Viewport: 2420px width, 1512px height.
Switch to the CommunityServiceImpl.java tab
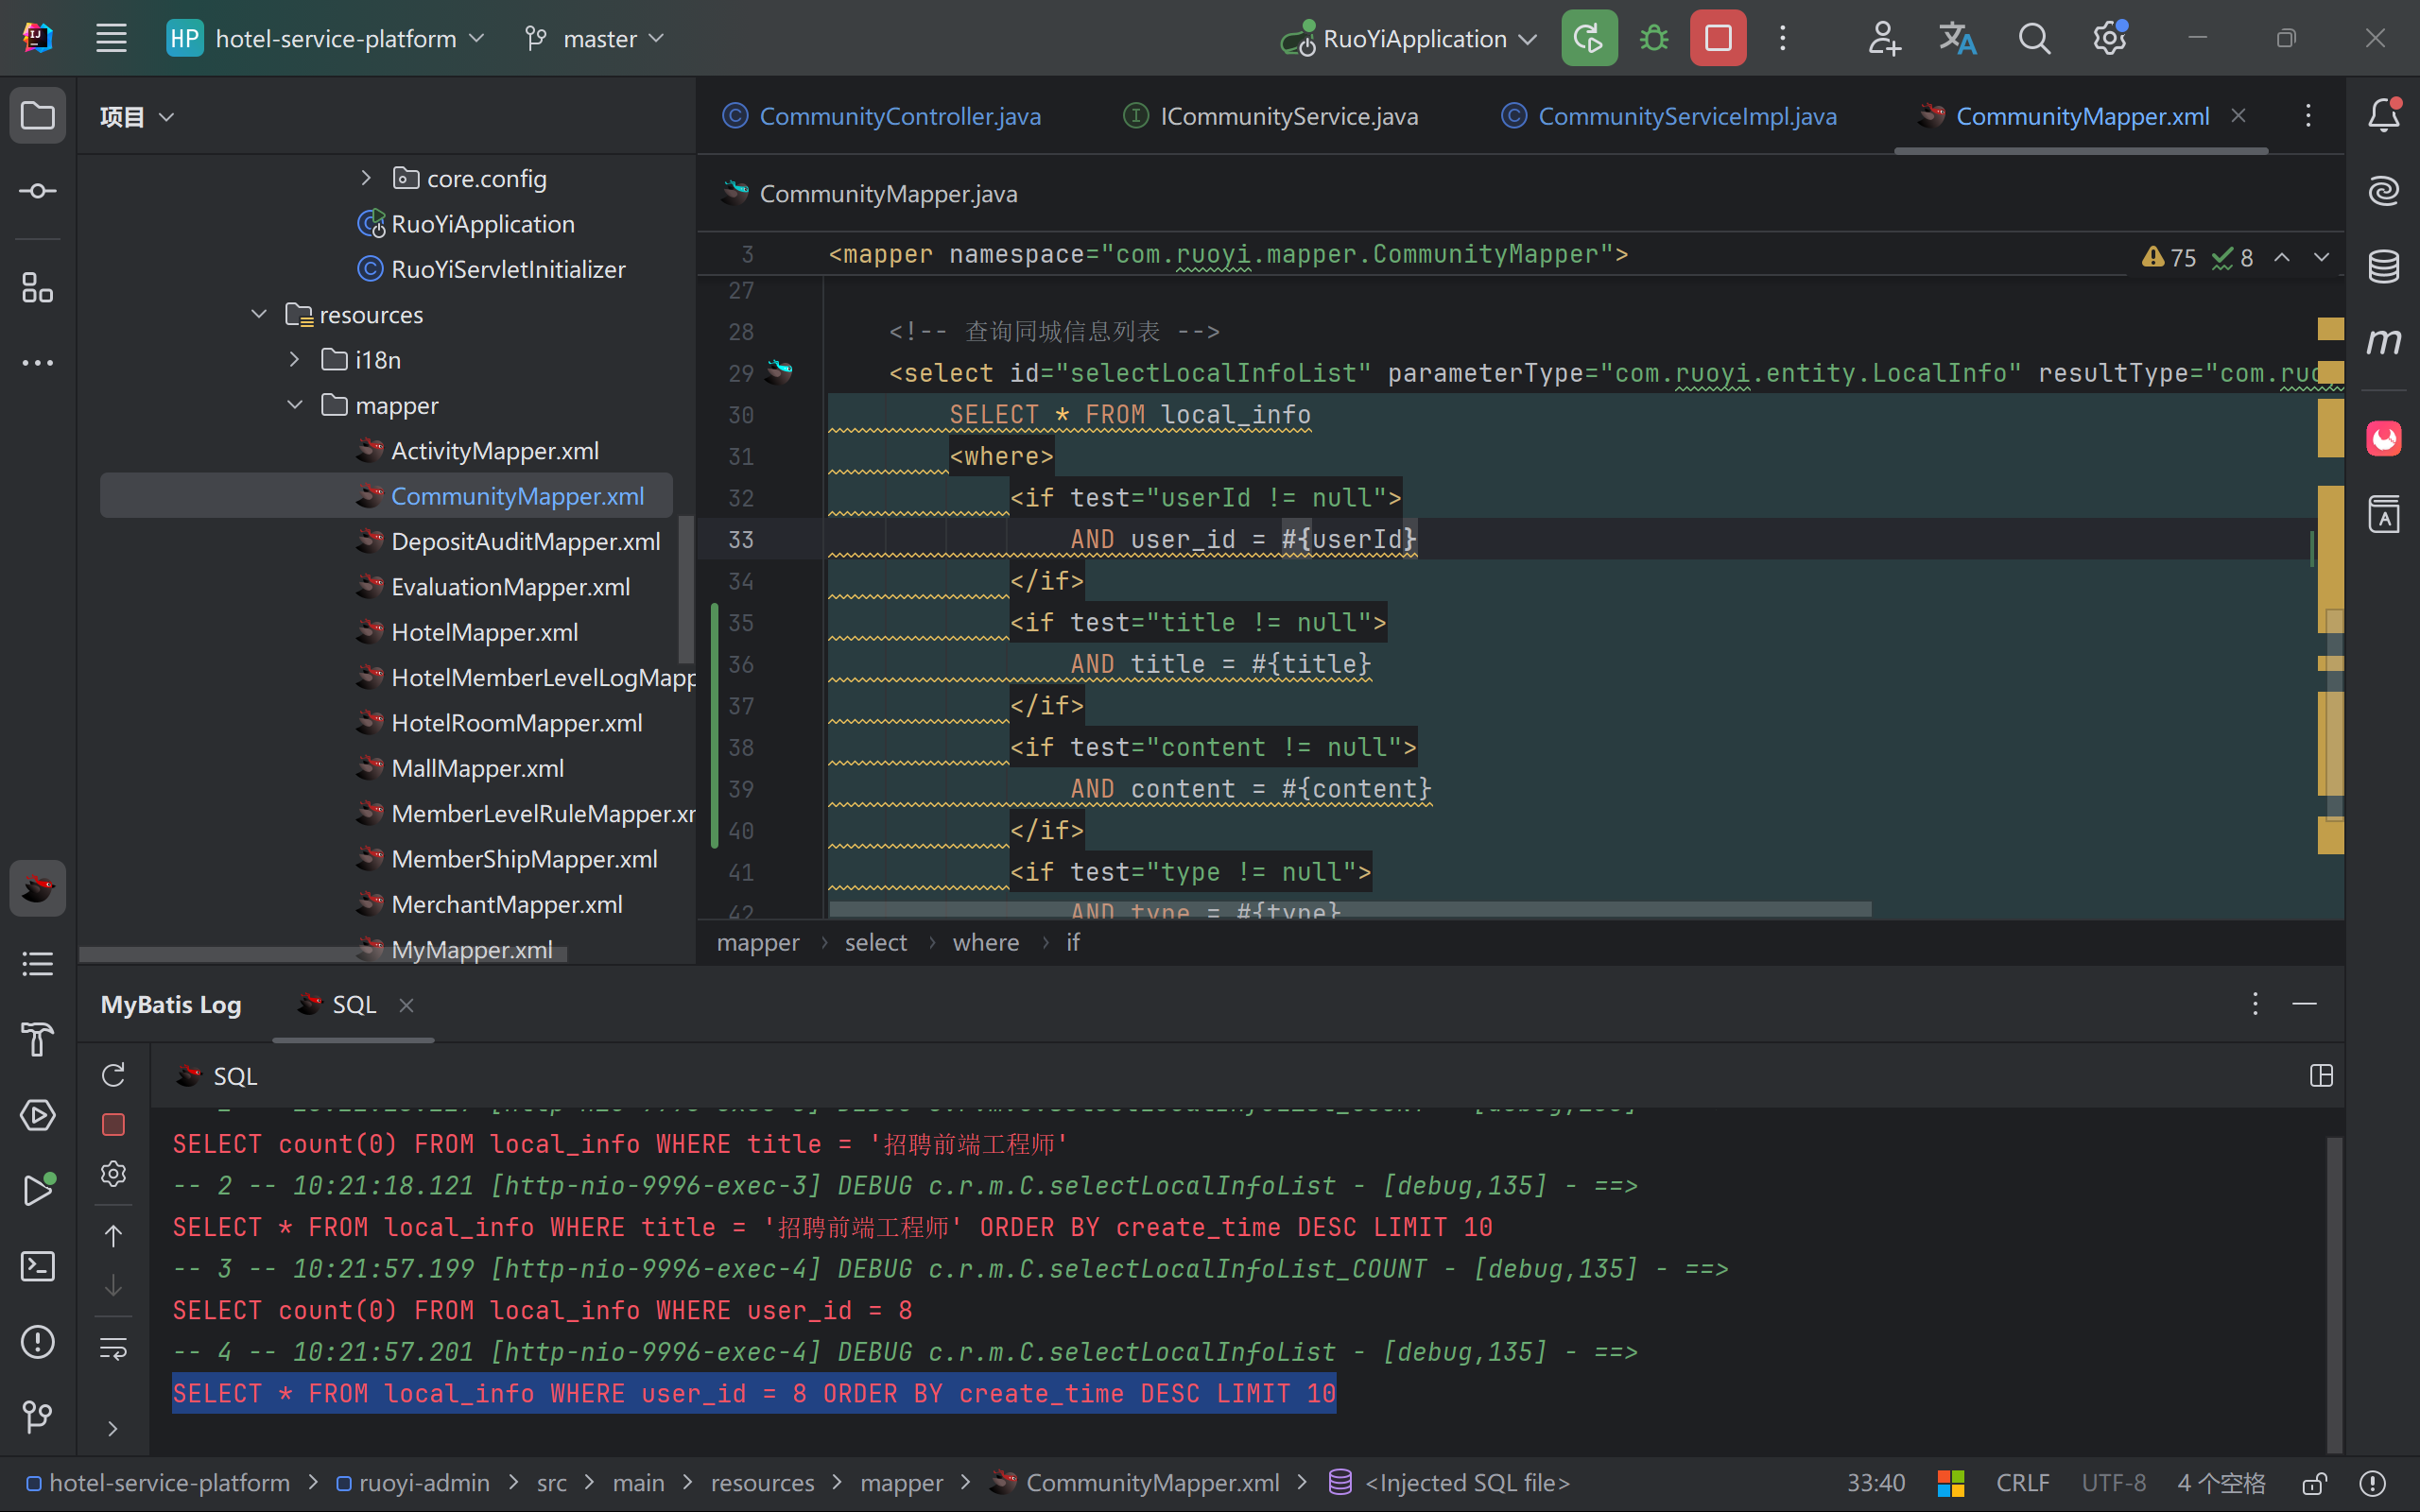click(x=1686, y=116)
